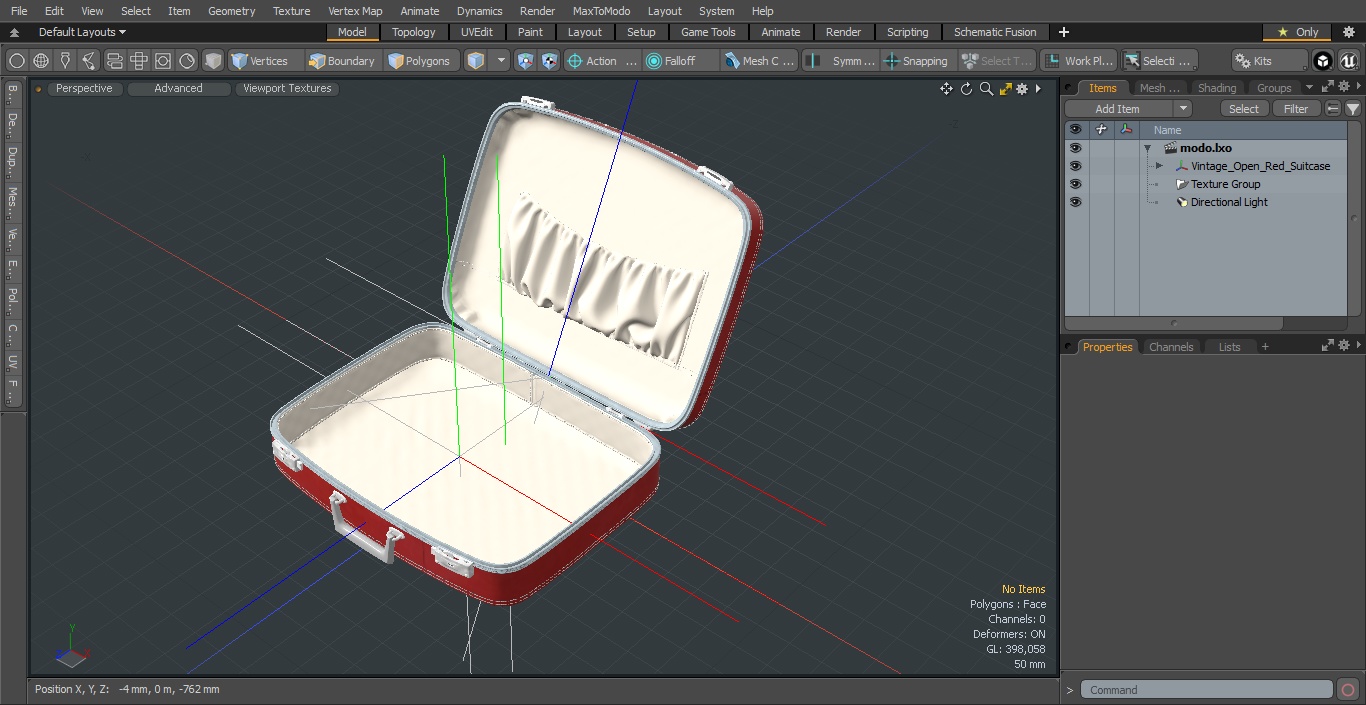The image size is (1366, 705).
Task: Toggle visibility of Texture Group
Action: (1075, 184)
